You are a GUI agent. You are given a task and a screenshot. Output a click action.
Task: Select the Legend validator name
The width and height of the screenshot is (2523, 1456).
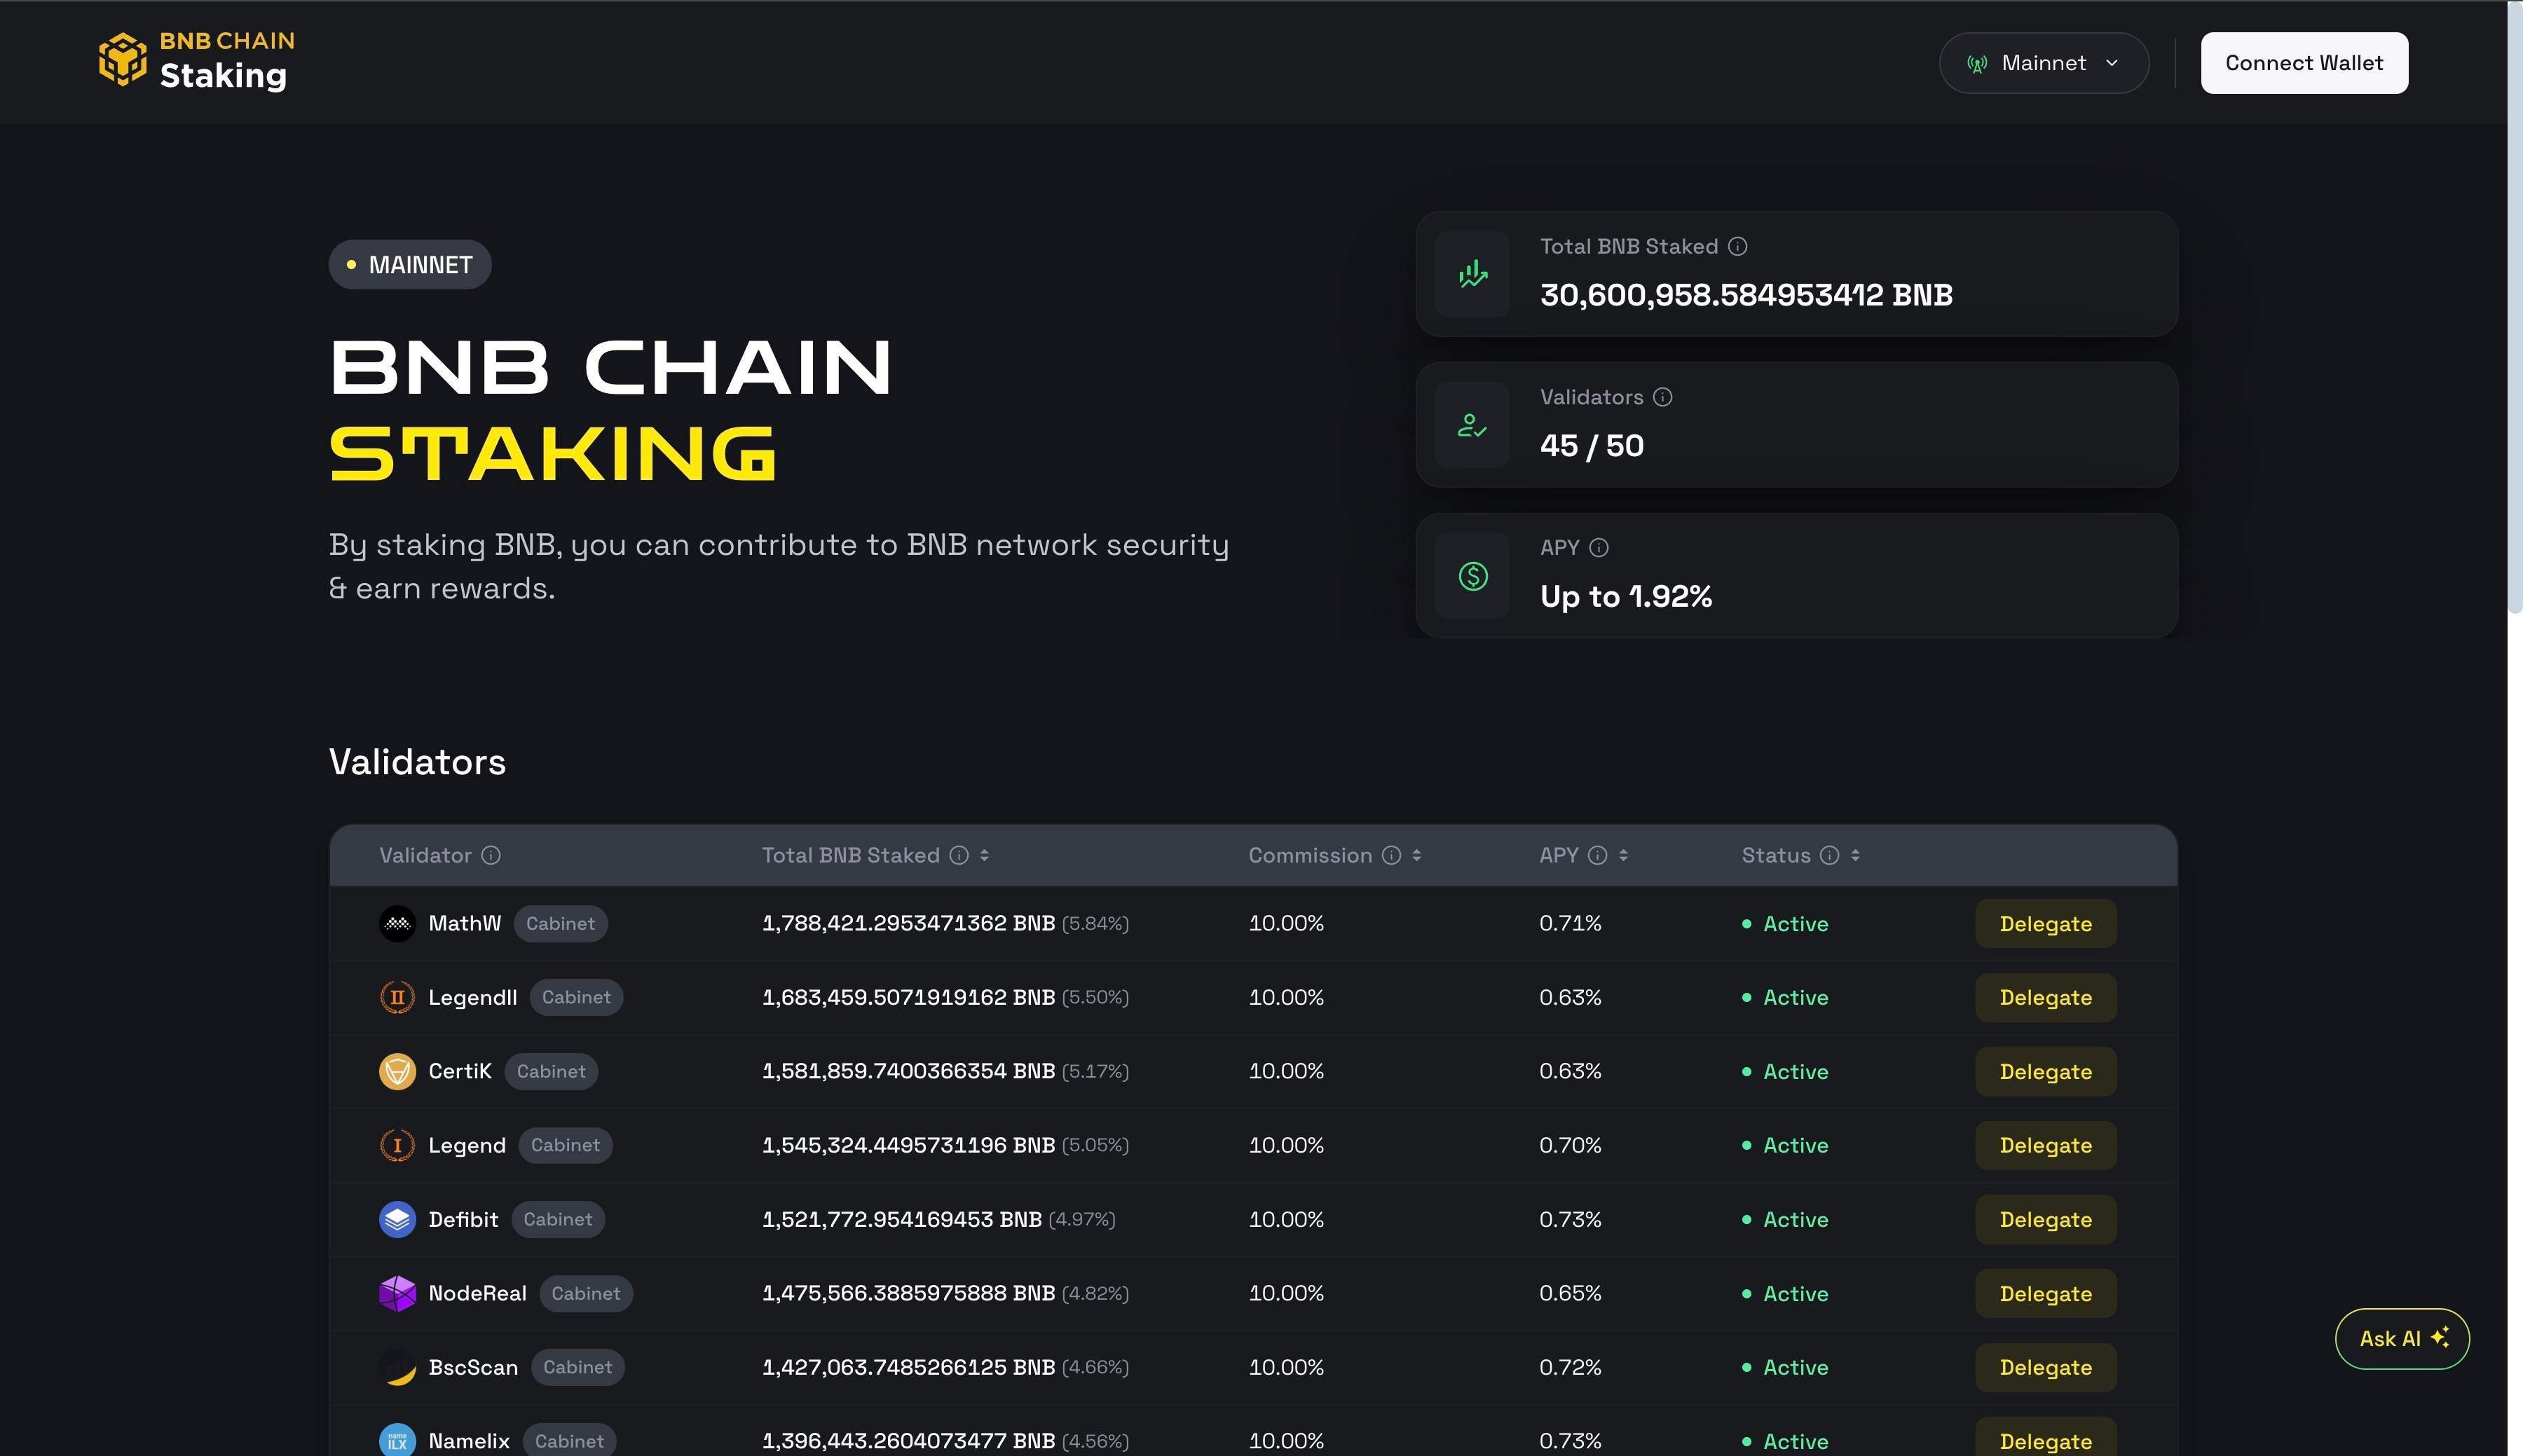click(467, 1146)
